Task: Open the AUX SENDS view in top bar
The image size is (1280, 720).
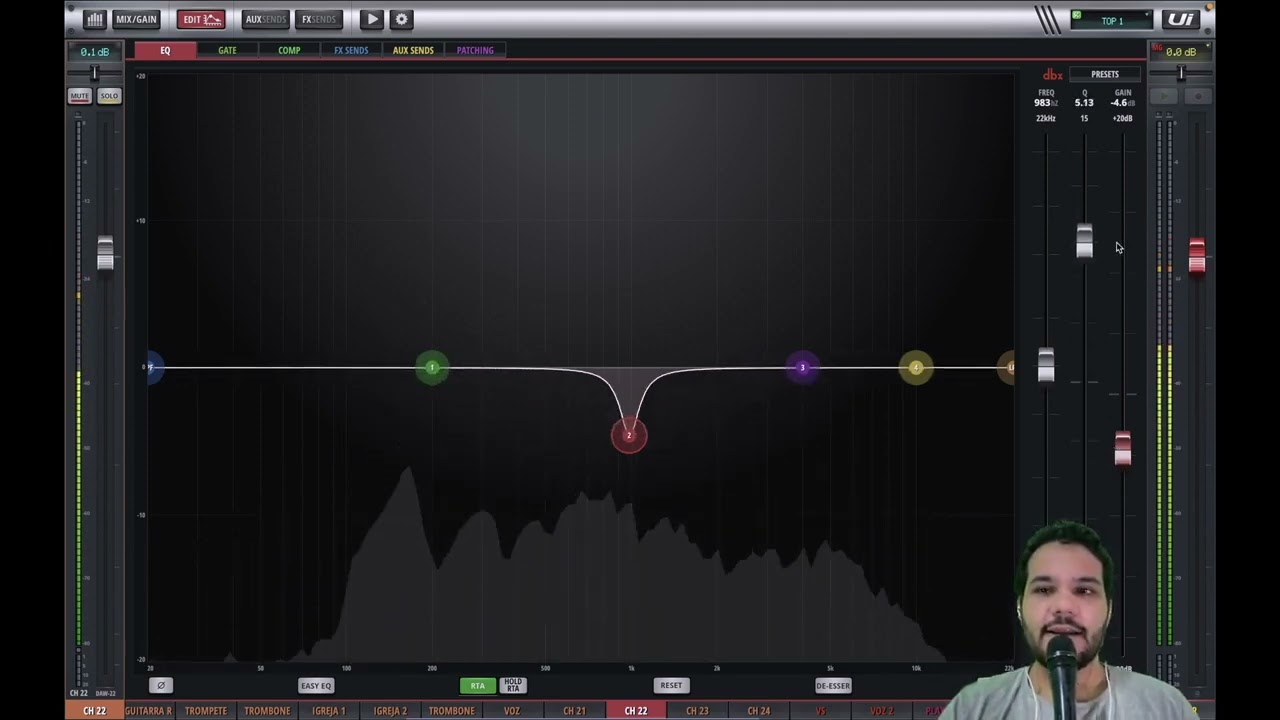Action: [265, 19]
